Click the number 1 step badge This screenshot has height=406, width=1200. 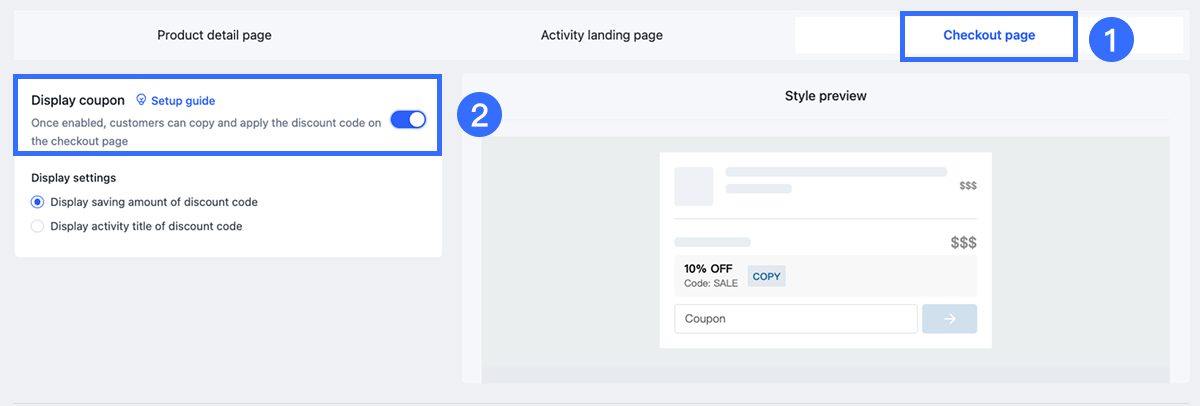(1109, 39)
